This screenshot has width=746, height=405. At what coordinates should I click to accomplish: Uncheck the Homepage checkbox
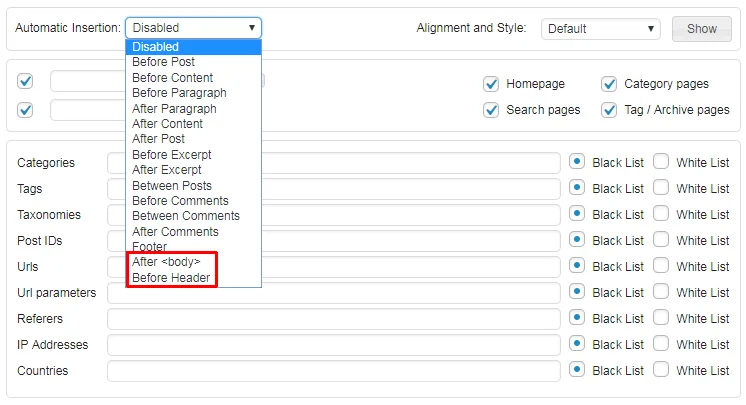[x=491, y=84]
